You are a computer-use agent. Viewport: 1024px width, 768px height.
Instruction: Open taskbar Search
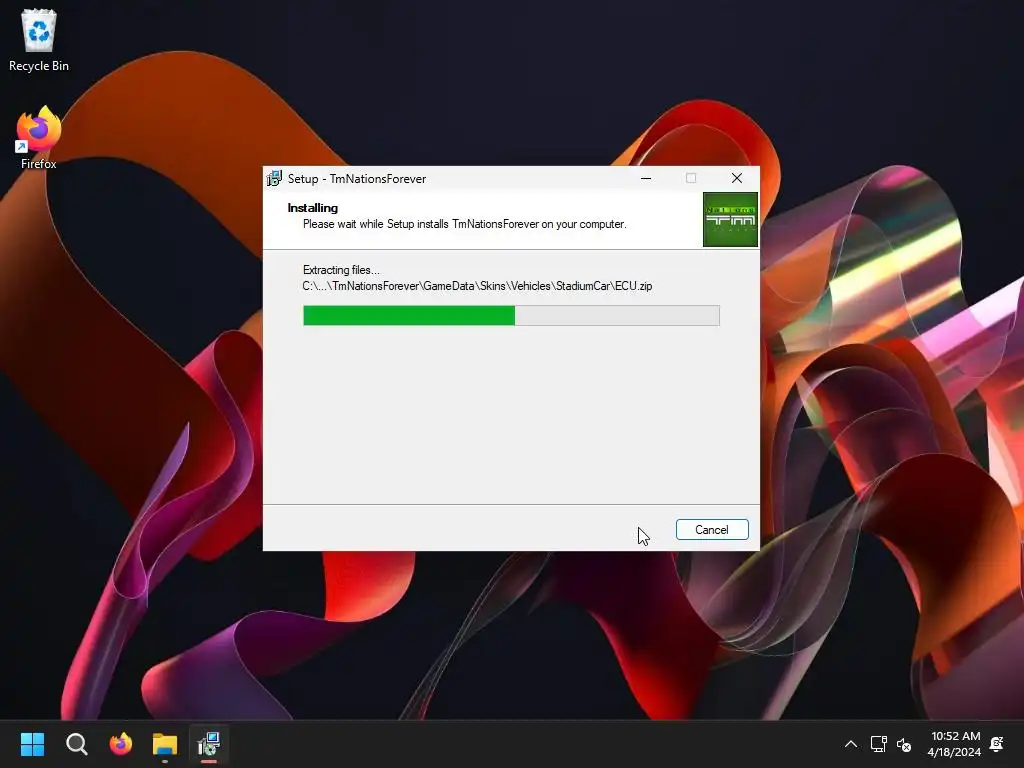(x=76, y=744)
